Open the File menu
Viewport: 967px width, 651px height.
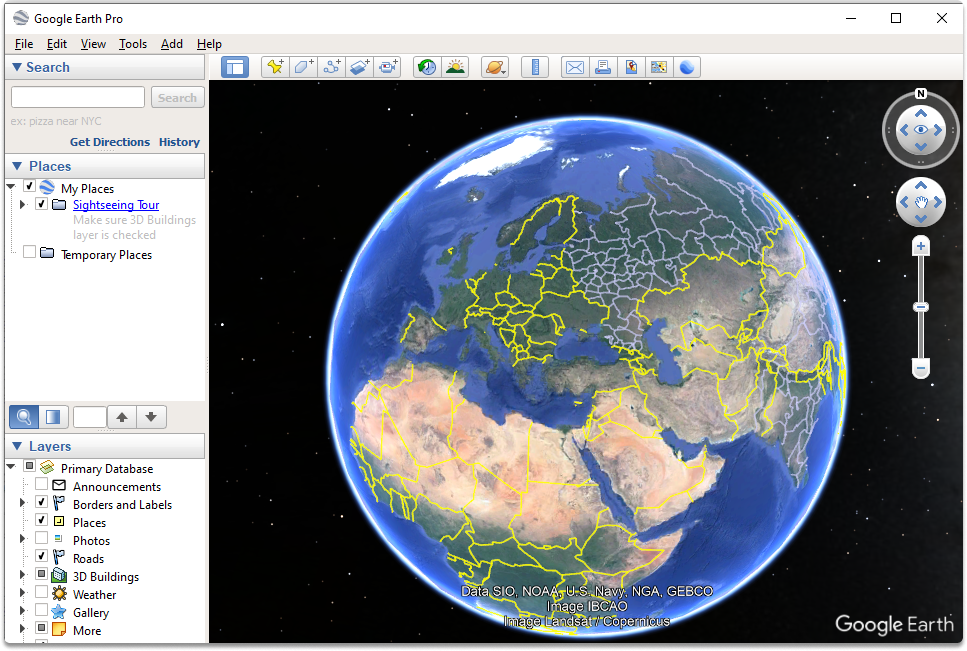(x=24, y=44)
